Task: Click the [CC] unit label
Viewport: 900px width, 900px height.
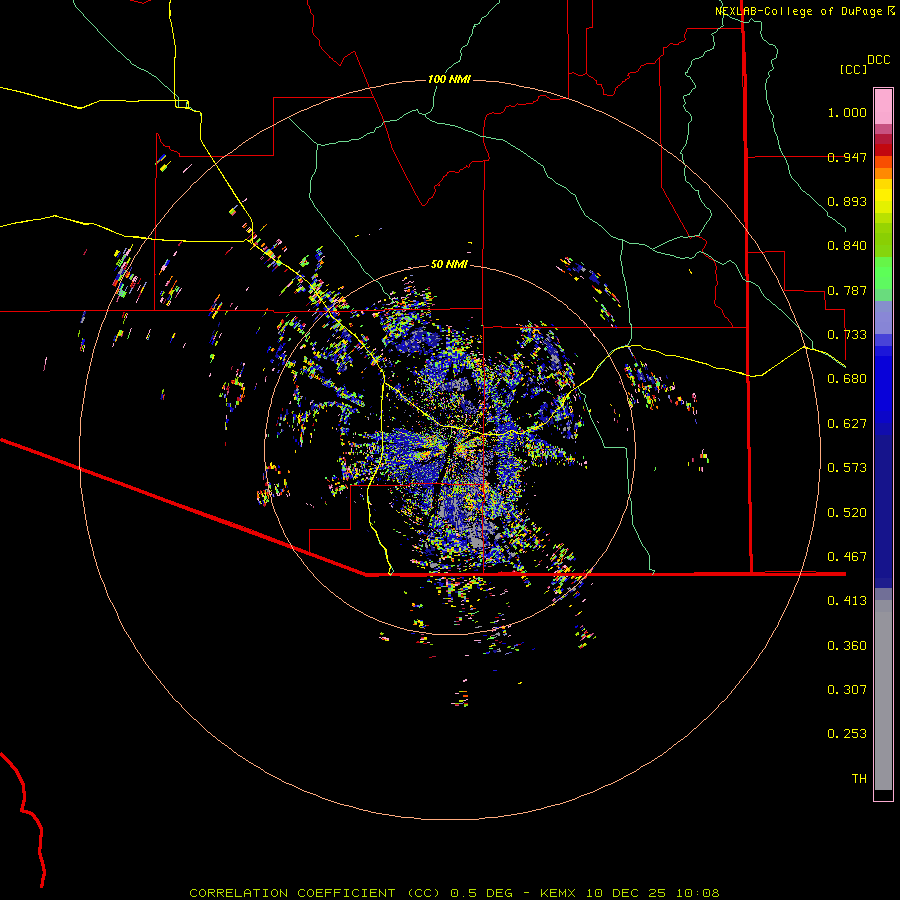Action: (853, 69)
